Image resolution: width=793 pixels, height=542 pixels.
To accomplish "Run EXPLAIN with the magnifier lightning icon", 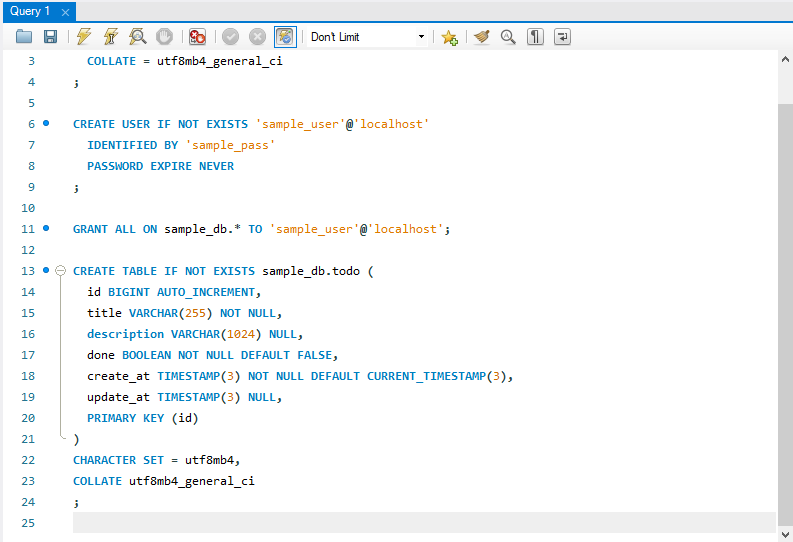I will tap(137, 37).
